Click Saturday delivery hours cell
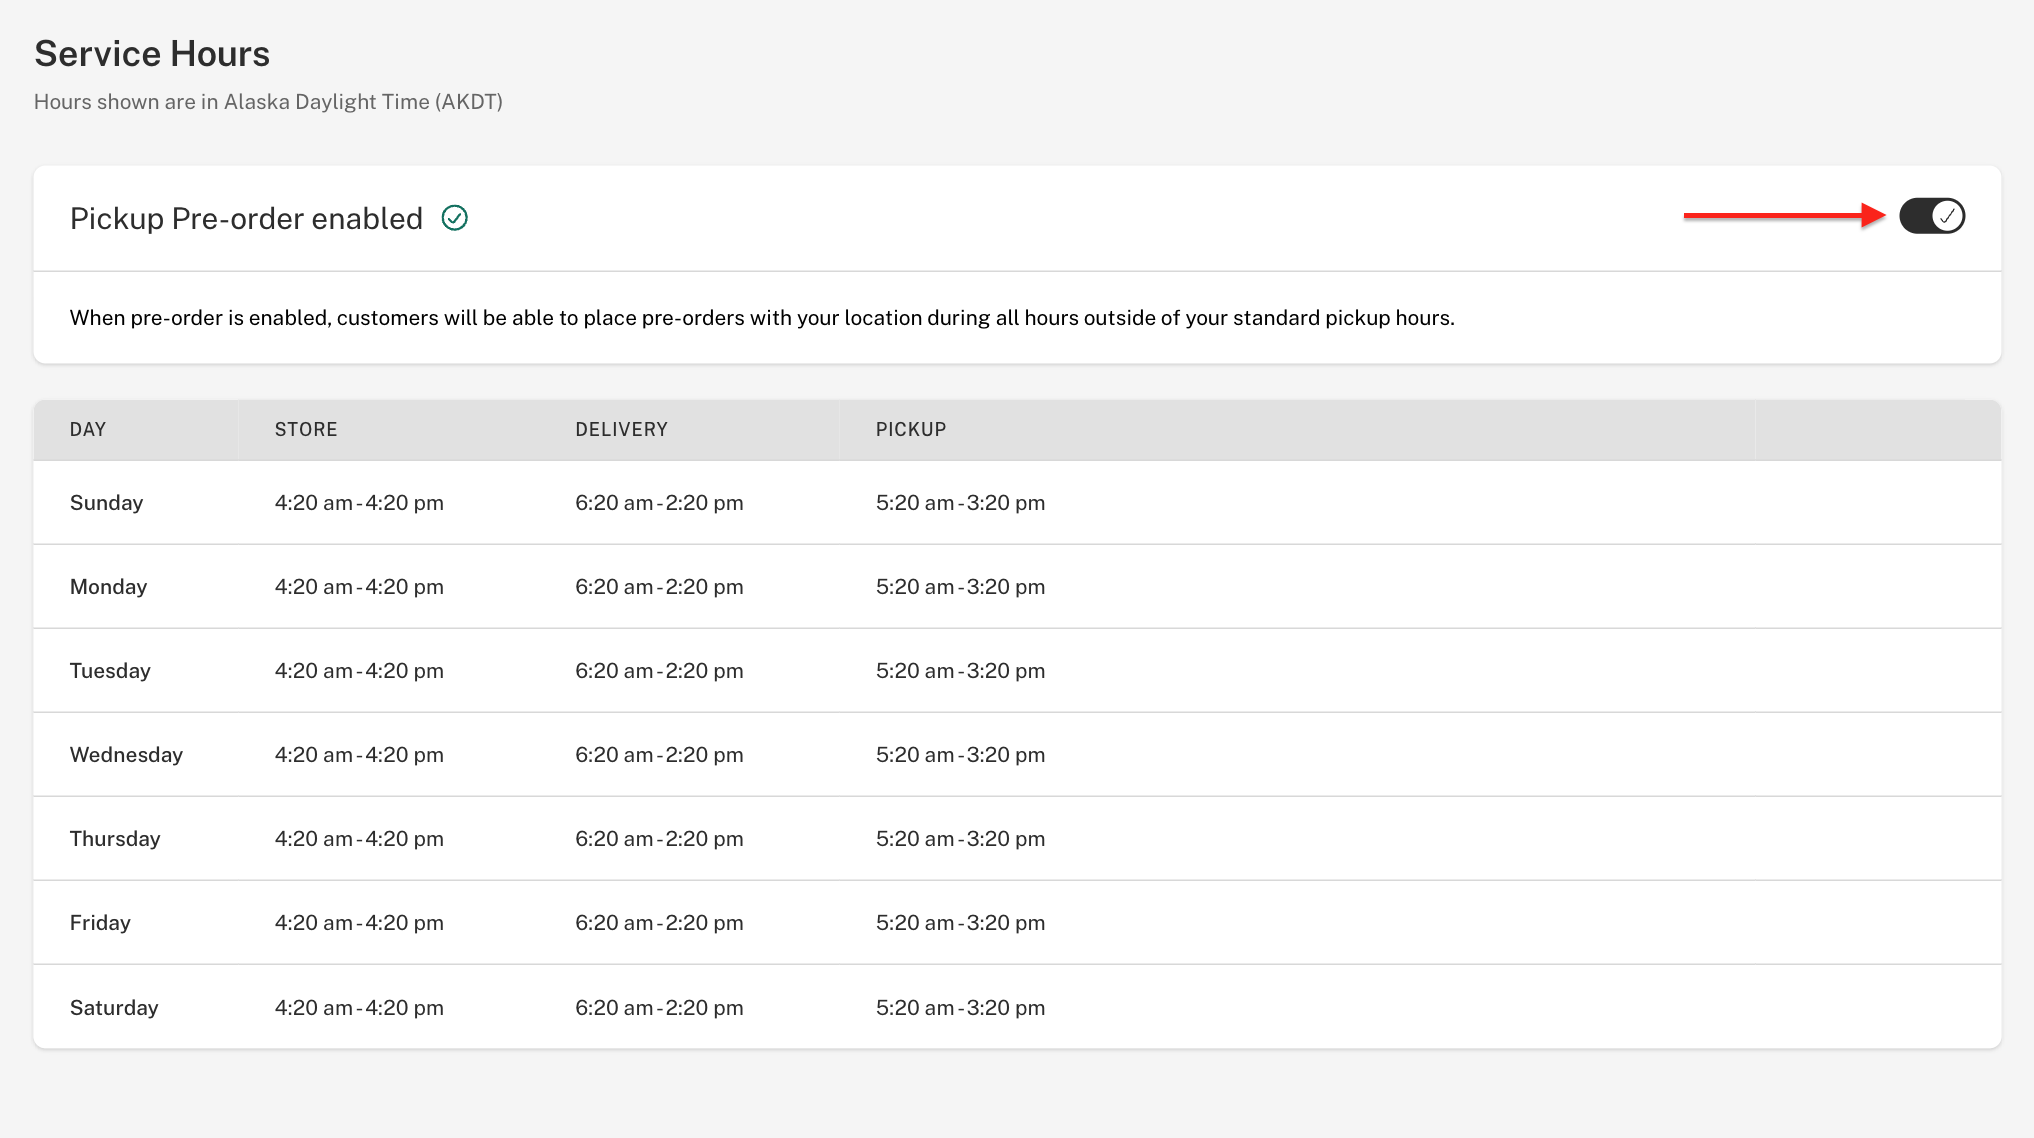2034x1138 pixels. (659, 1008)
